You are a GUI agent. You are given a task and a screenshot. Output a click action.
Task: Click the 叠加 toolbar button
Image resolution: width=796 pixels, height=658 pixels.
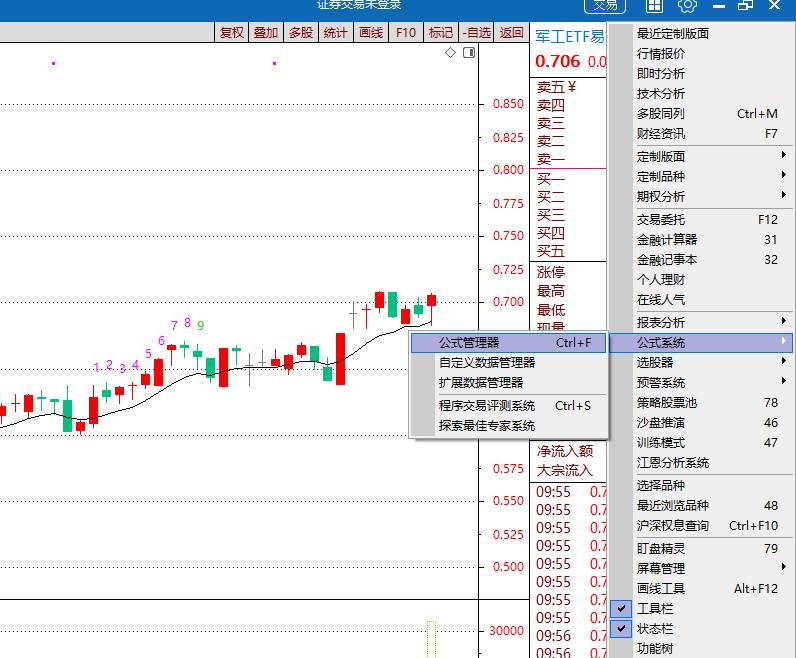(x=266, y=32)
